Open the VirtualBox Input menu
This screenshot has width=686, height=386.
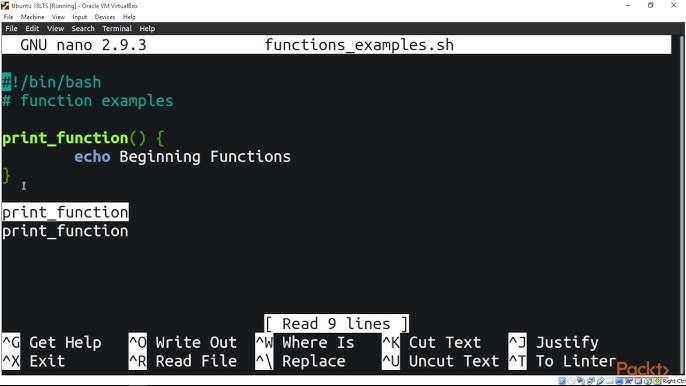[x=80, y=17]
